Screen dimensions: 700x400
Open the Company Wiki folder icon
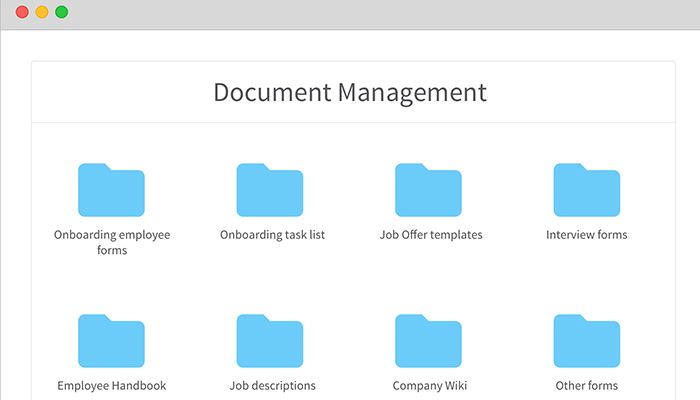tap(428, 341)
